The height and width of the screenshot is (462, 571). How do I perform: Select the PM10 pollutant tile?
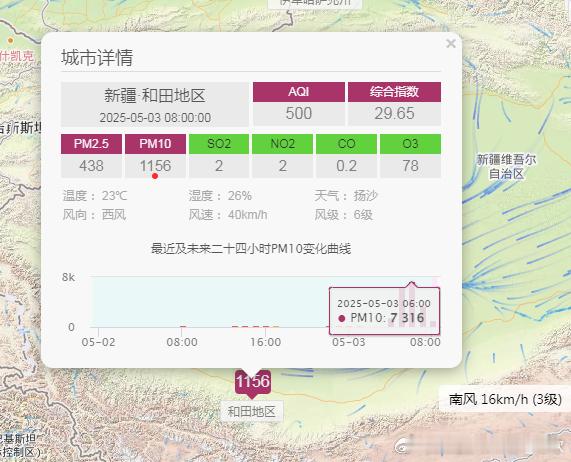pyautogui.click(x=155, y=144)
